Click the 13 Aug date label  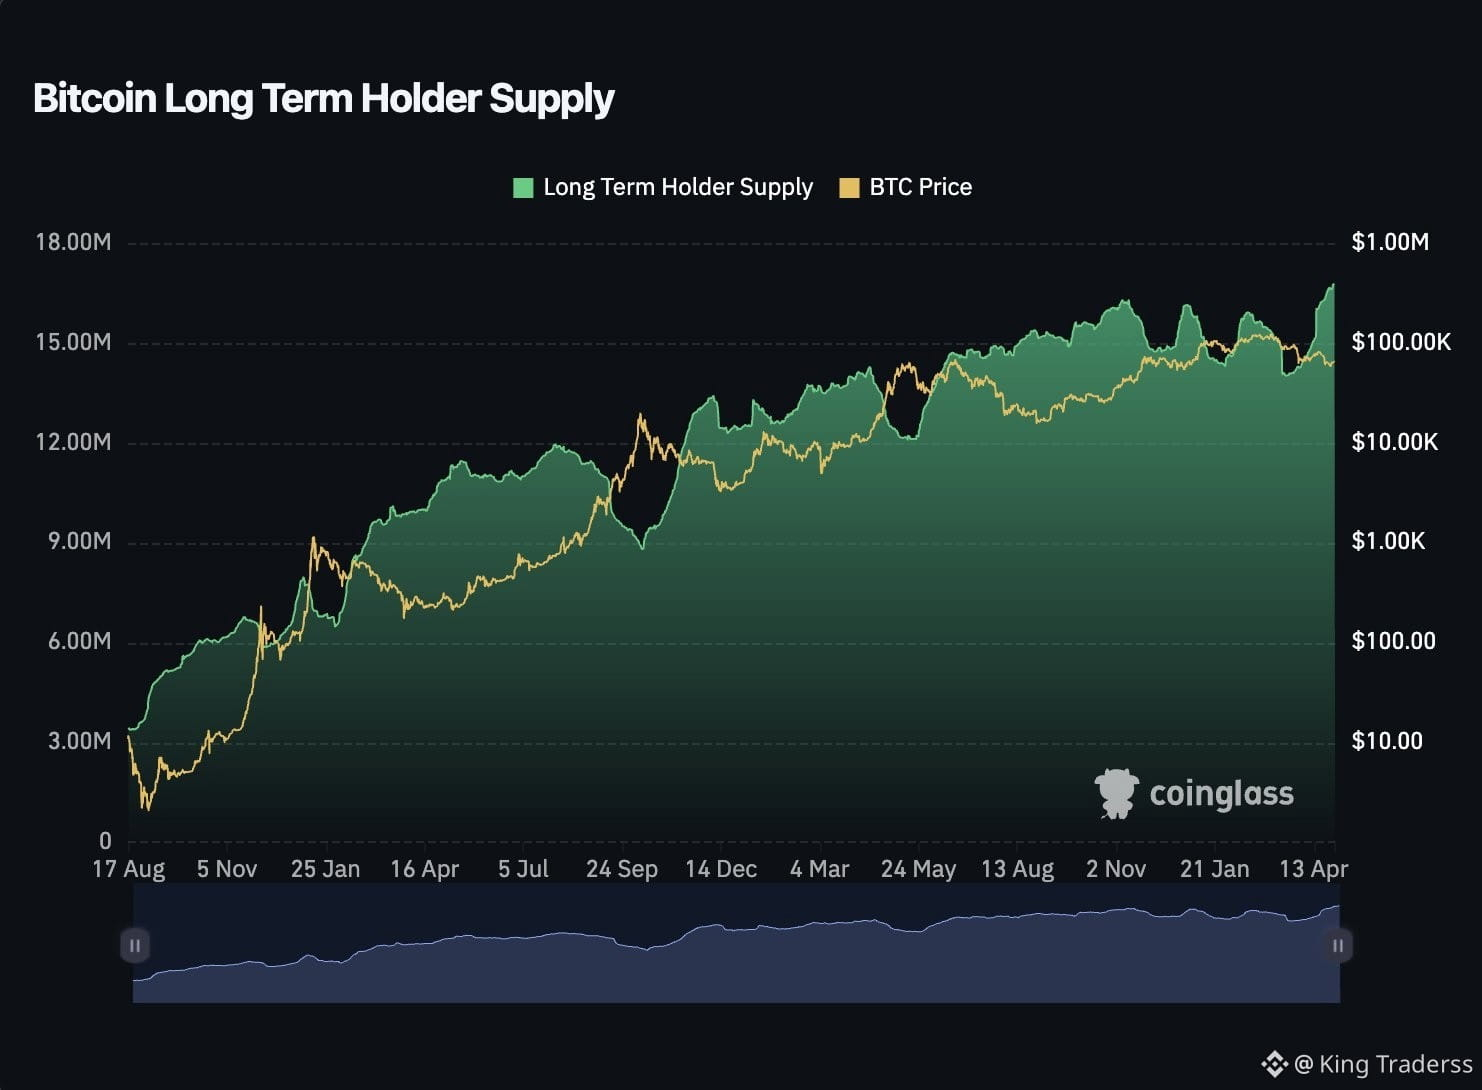[x=1018, y=869]
